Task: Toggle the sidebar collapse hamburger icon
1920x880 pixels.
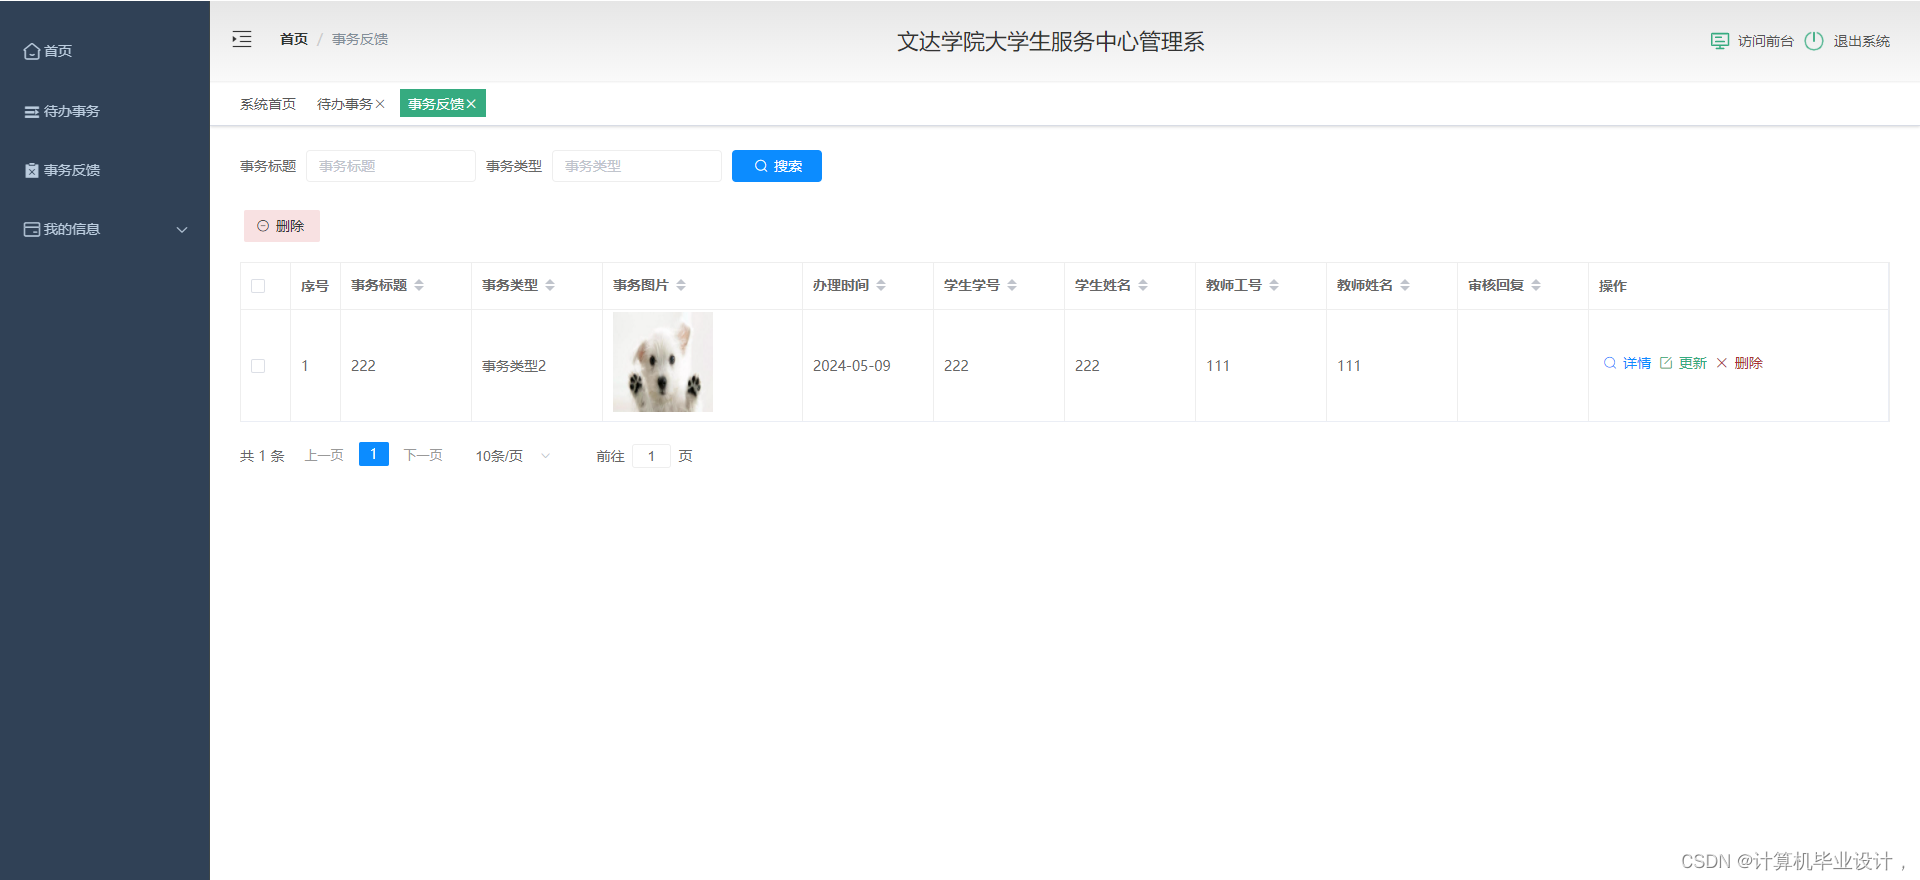Action: coord(242,39)
